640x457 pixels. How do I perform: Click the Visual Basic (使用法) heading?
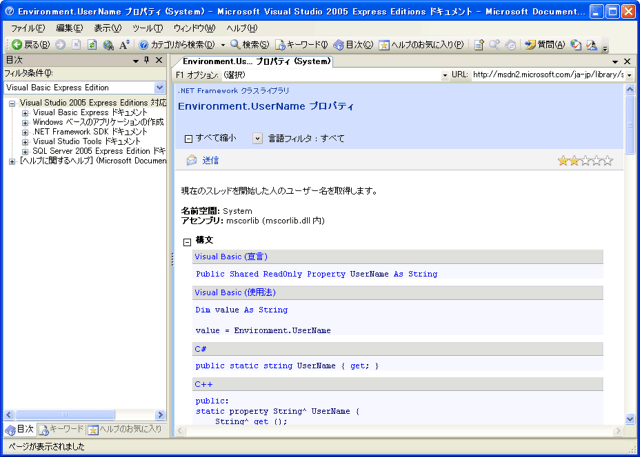[x=235, y=293]
